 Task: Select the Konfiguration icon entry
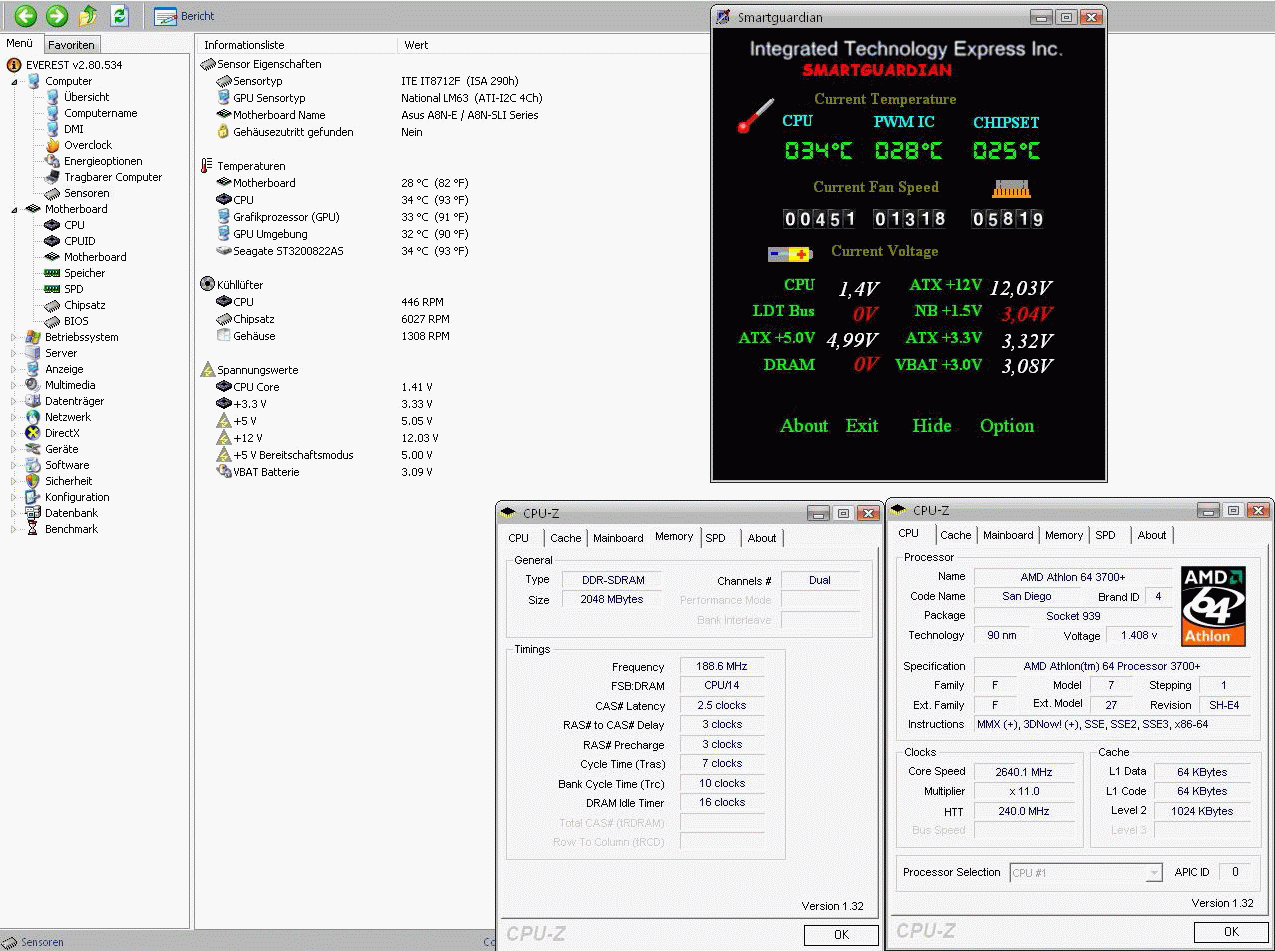(33, 497)
